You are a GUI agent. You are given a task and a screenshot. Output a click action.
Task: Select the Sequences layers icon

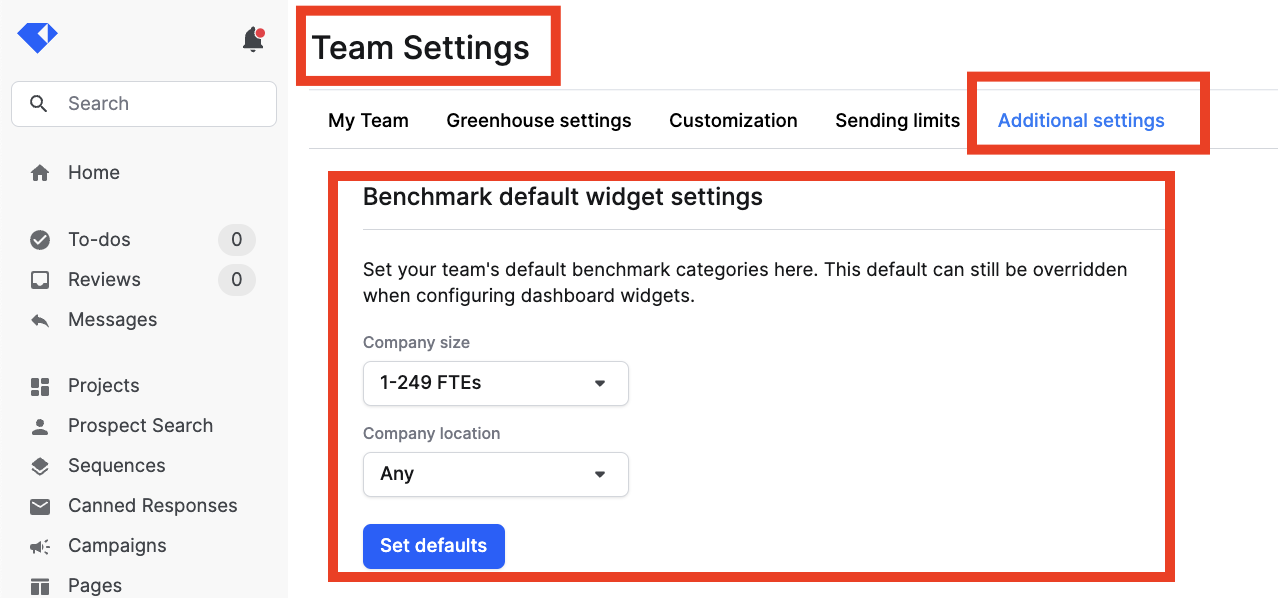pos(40,466)
